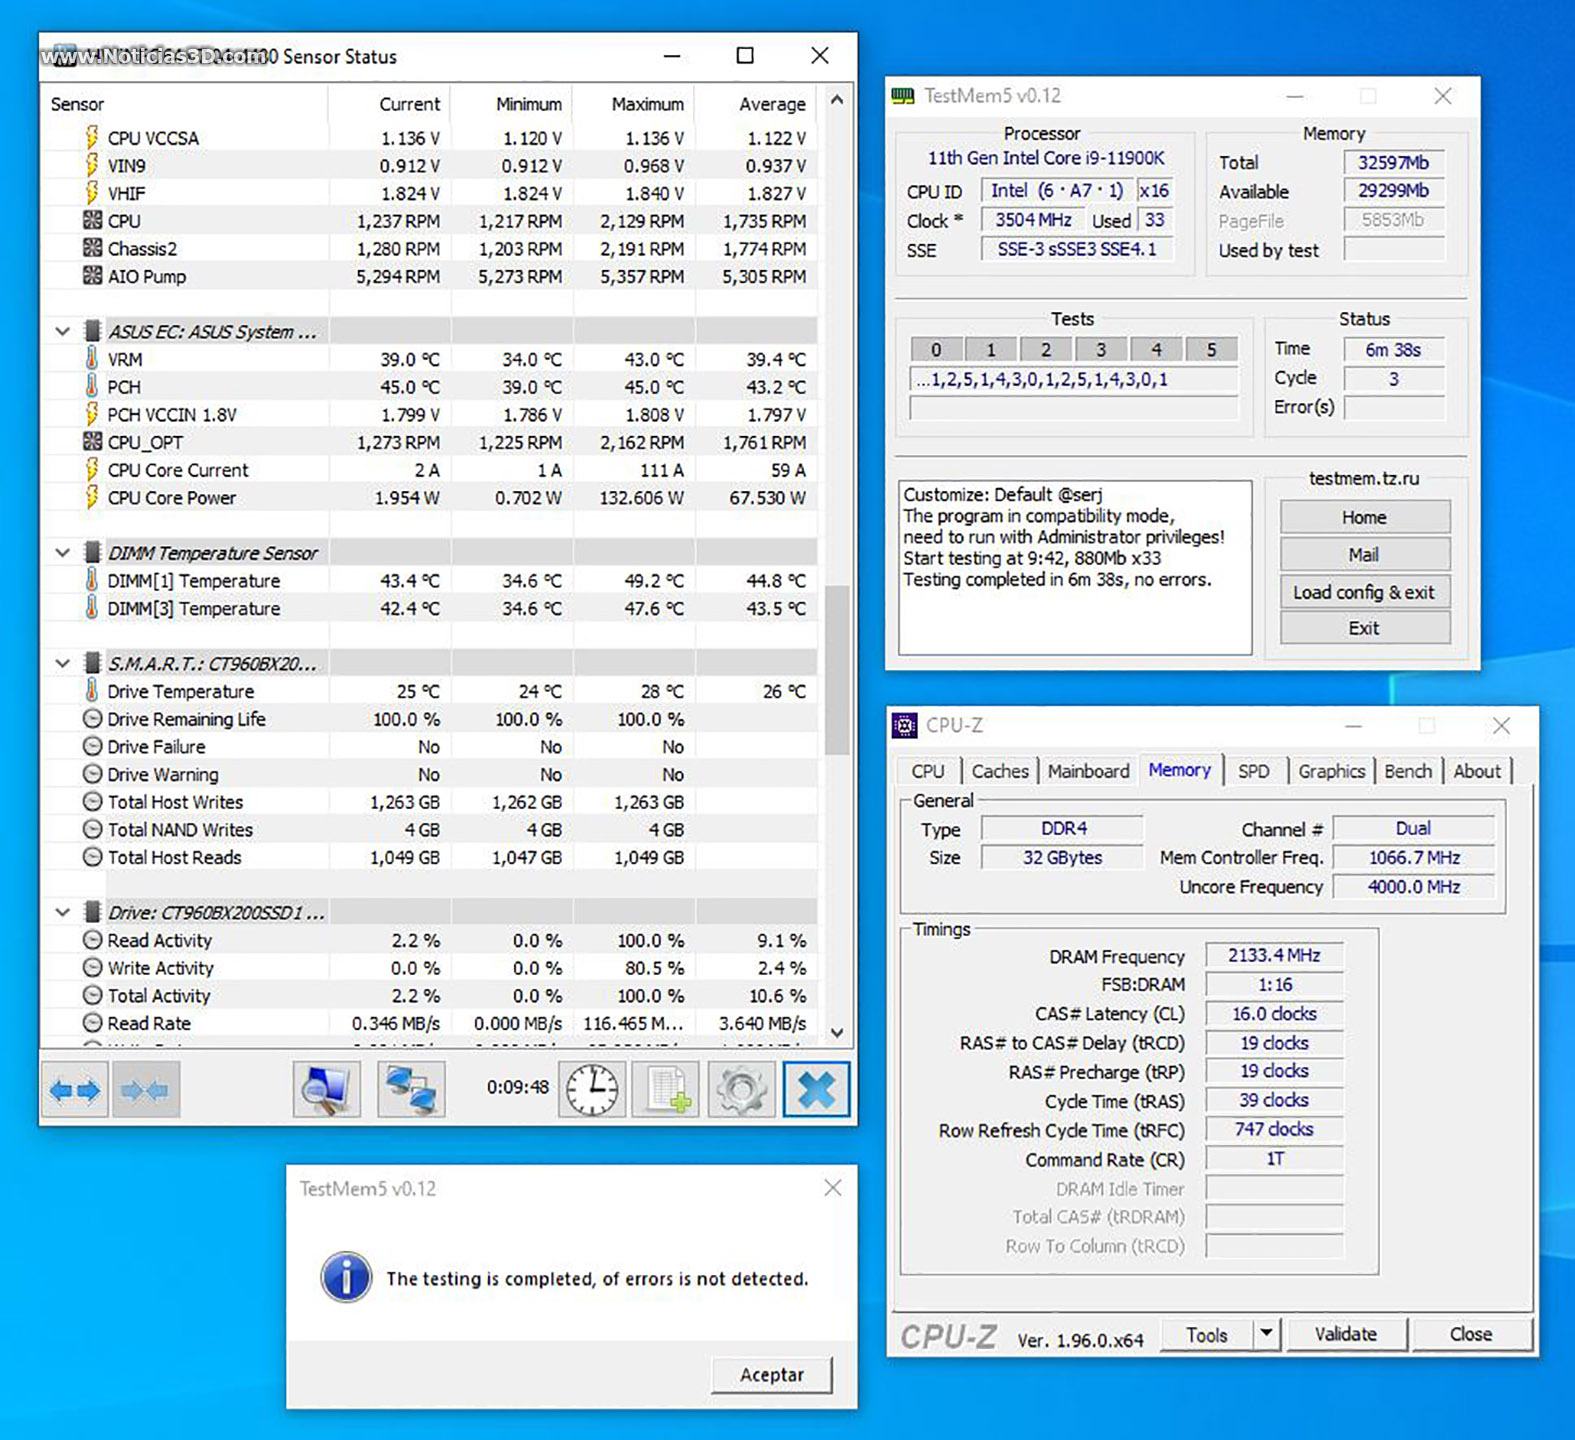Click the Uncore Frequency 4000.0 MHz field
1575x1440 pixels.
click(1414, 887)
